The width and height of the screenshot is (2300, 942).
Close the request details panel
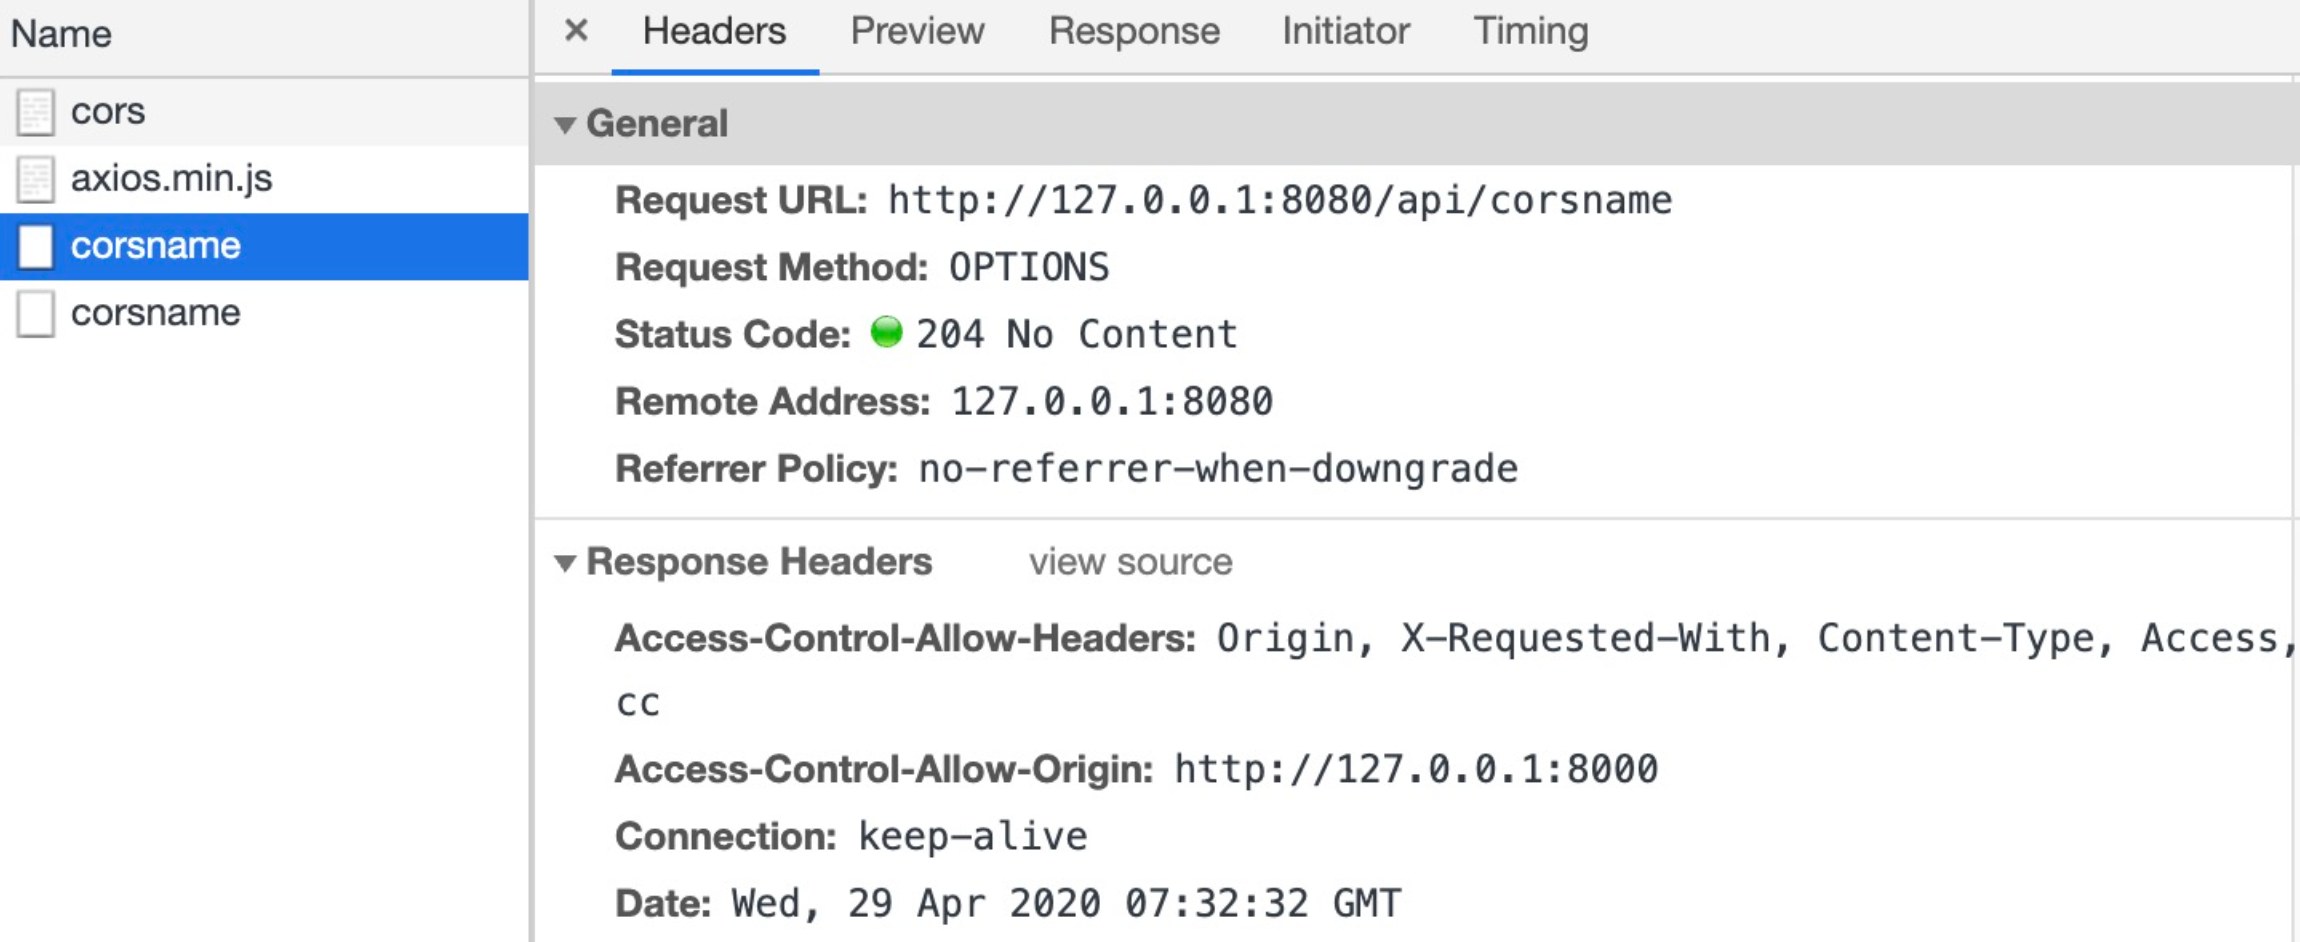(x=576, y=31)
